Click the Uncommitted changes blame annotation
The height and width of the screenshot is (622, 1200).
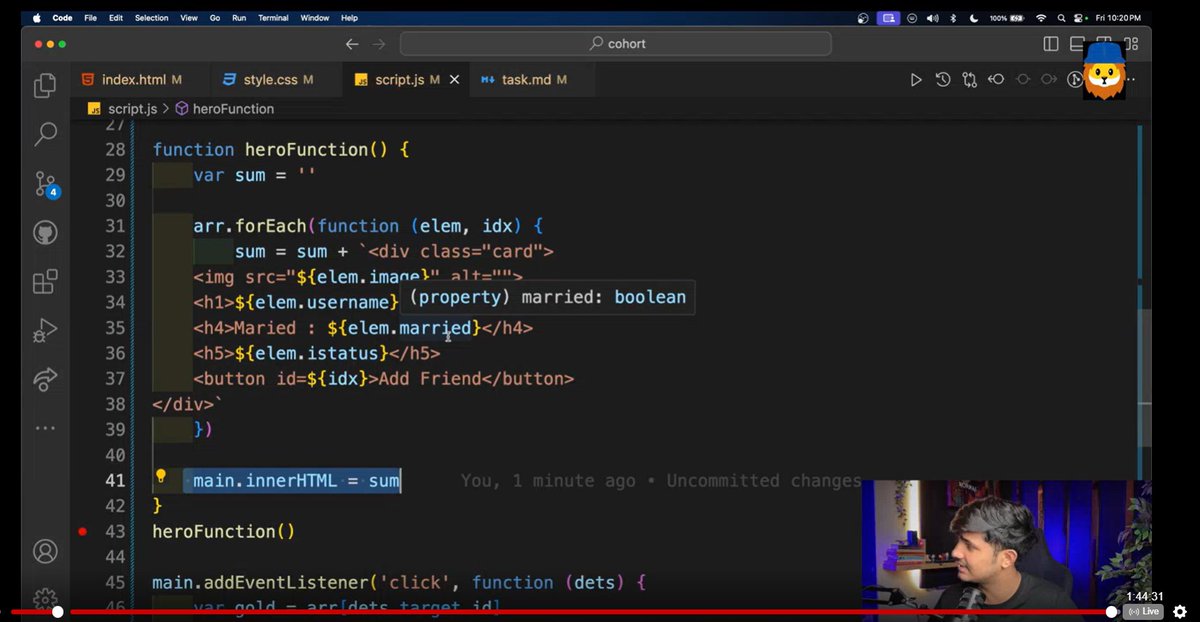pyautogui.click(x=763, y=480)
